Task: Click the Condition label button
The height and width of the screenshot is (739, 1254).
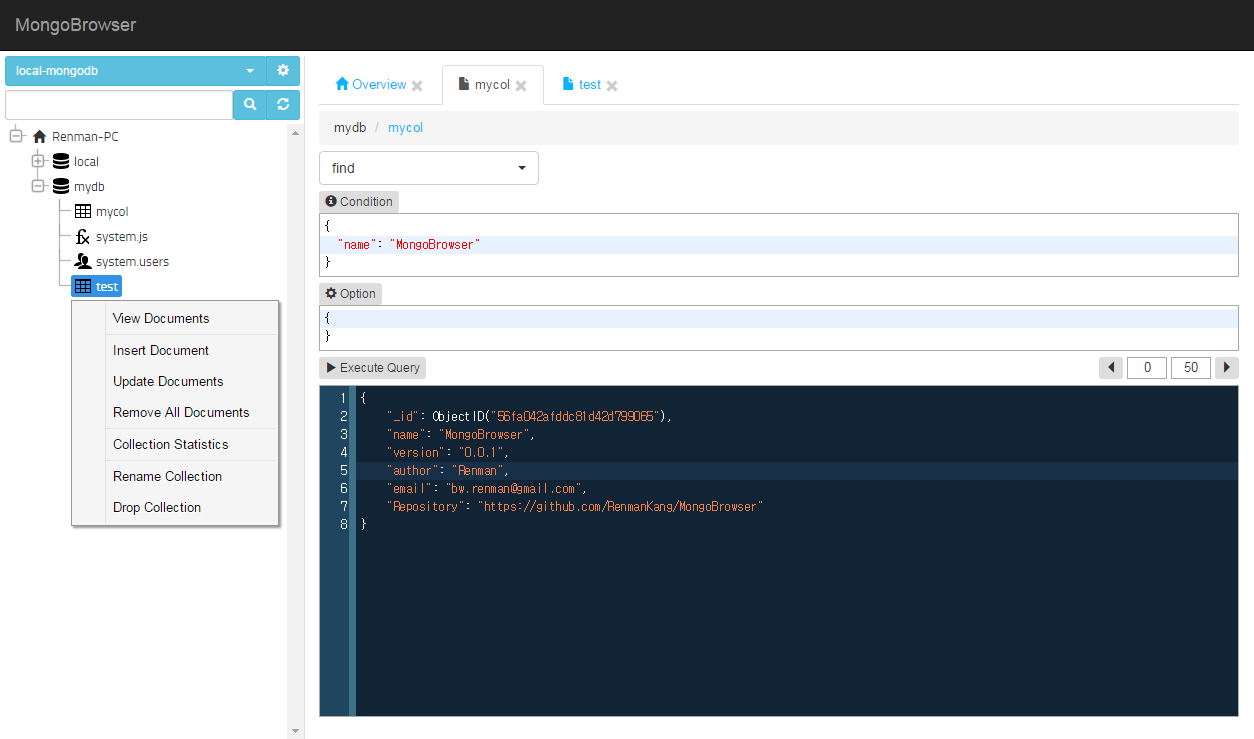Action: coord(359,202)
